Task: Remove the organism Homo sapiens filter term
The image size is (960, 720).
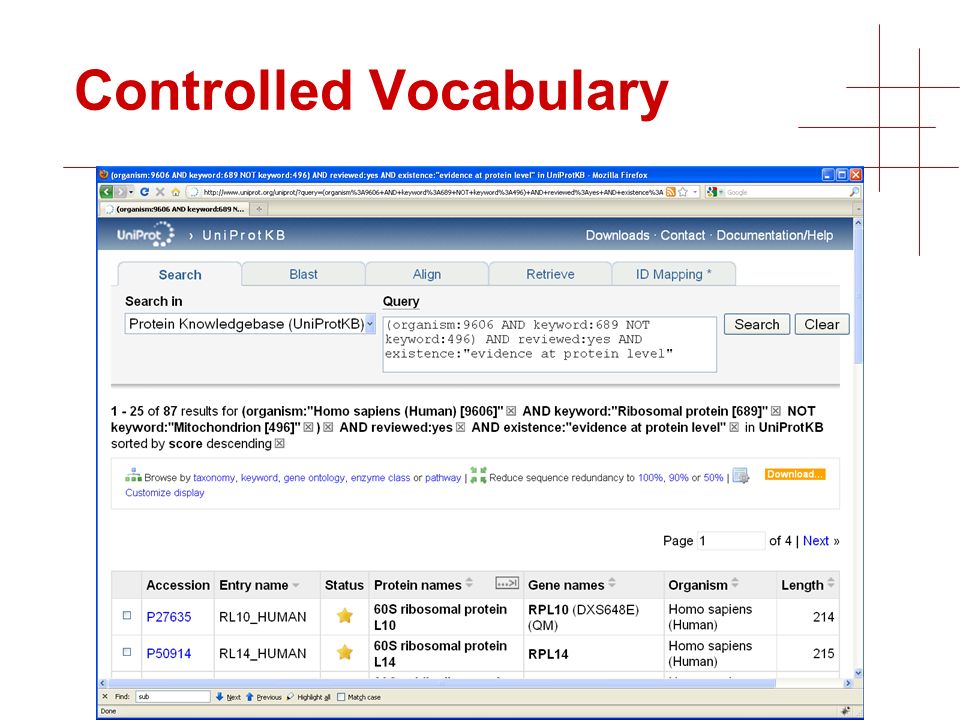Action: (x=511, y=411)
